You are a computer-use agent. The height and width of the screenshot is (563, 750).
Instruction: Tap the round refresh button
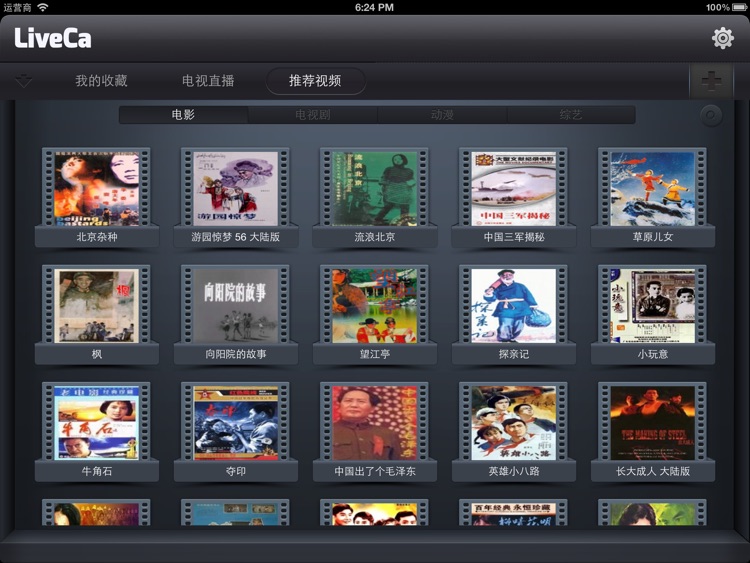(x=711, y=115)
